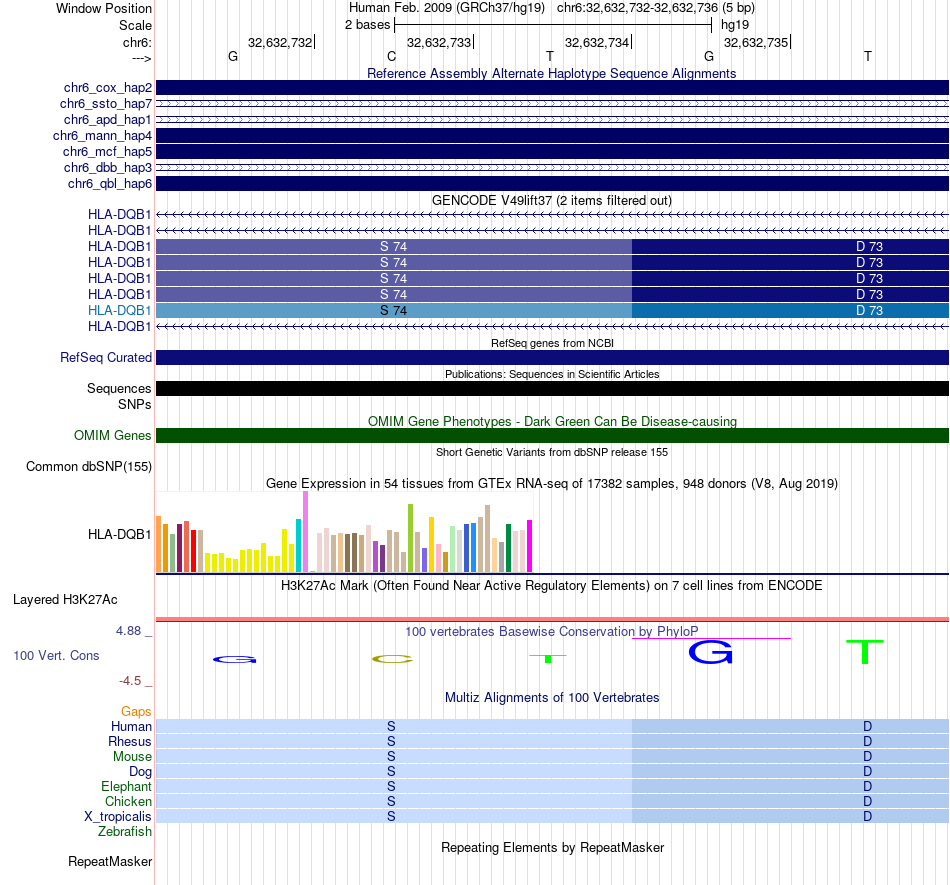Click the chr6_dbb_hap3 label
This screenshot has width=950, height=885.
[x=107, y=167]
